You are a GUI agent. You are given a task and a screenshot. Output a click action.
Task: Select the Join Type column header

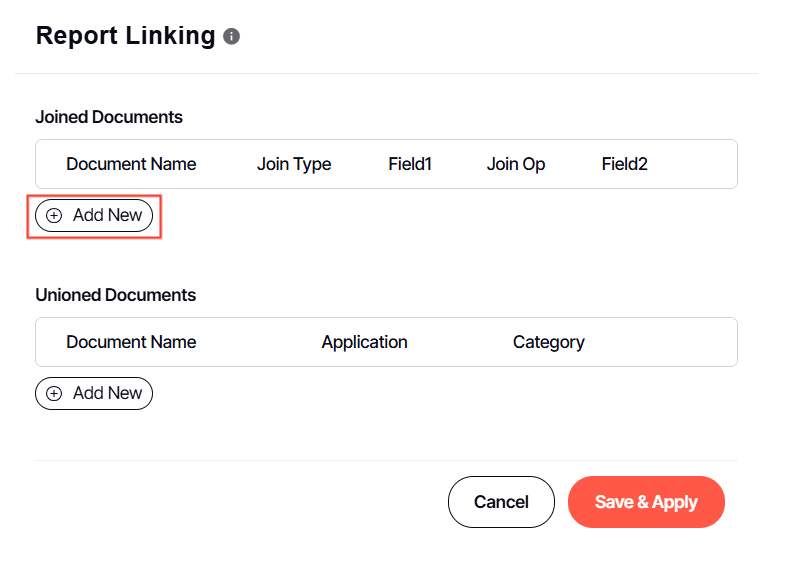294,164
